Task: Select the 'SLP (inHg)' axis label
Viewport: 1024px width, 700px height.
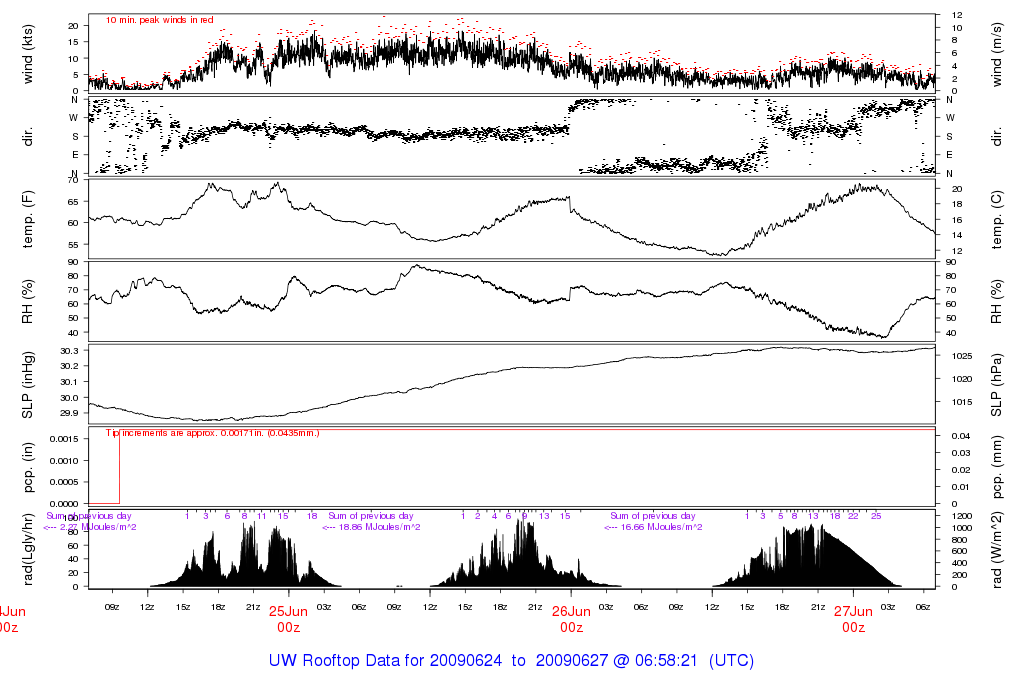Action: pyautogui.click(x=27, y=385)
